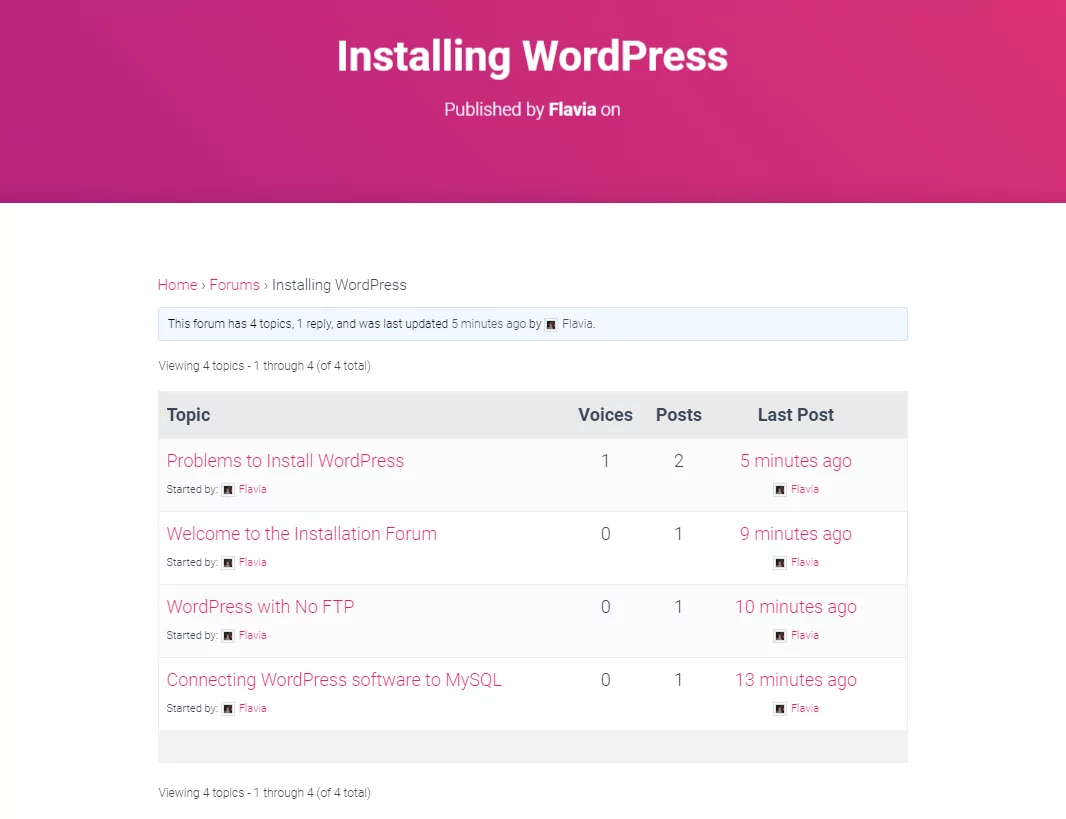Click starter name Flavia under Connecting WordPress software to MySQL
This screenshot has height=819, width=1066.
pos(252,708)
